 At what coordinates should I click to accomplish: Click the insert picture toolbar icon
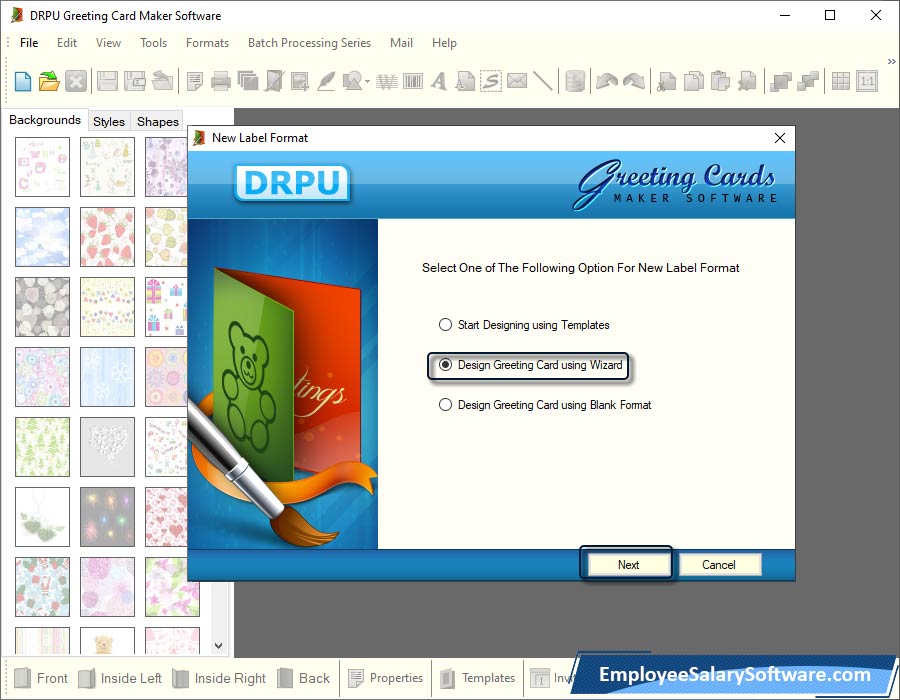300,81
